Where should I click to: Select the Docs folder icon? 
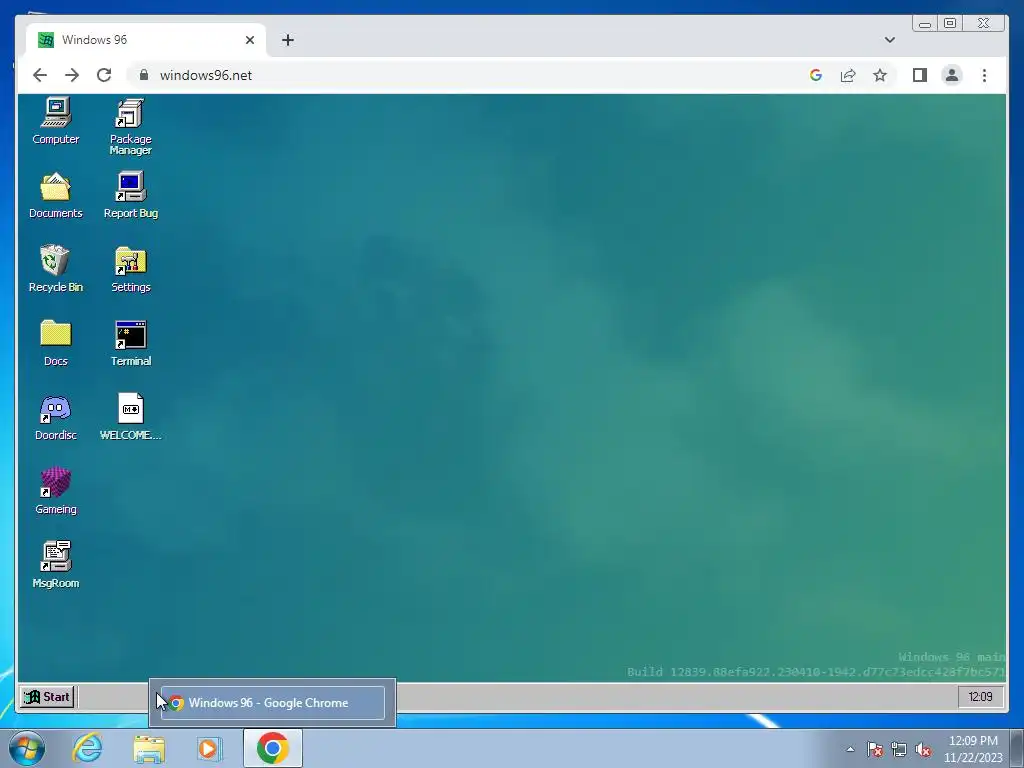pyautogui.click(x=56, y=343)
